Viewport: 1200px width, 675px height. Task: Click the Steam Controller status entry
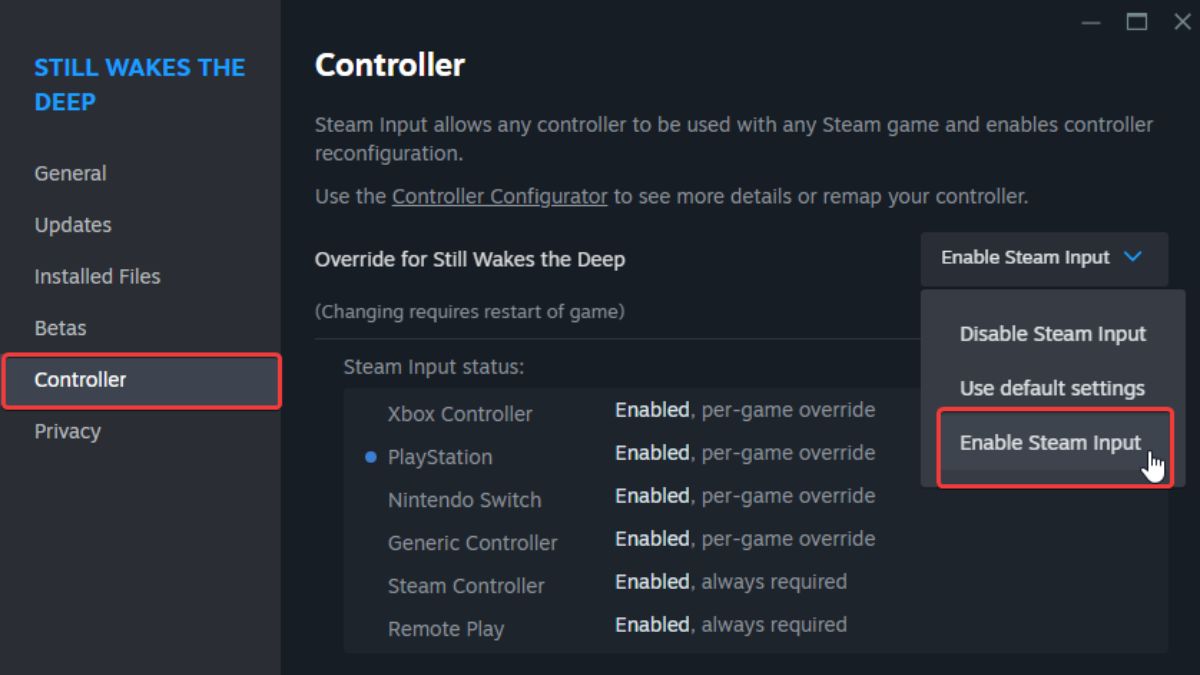(x=630, y=584)
